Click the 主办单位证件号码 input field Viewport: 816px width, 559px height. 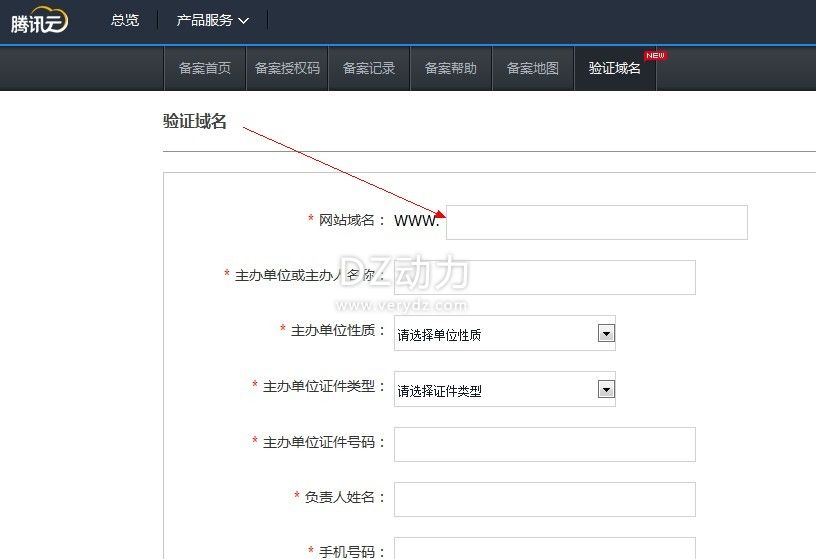click(x=544, y=444)
